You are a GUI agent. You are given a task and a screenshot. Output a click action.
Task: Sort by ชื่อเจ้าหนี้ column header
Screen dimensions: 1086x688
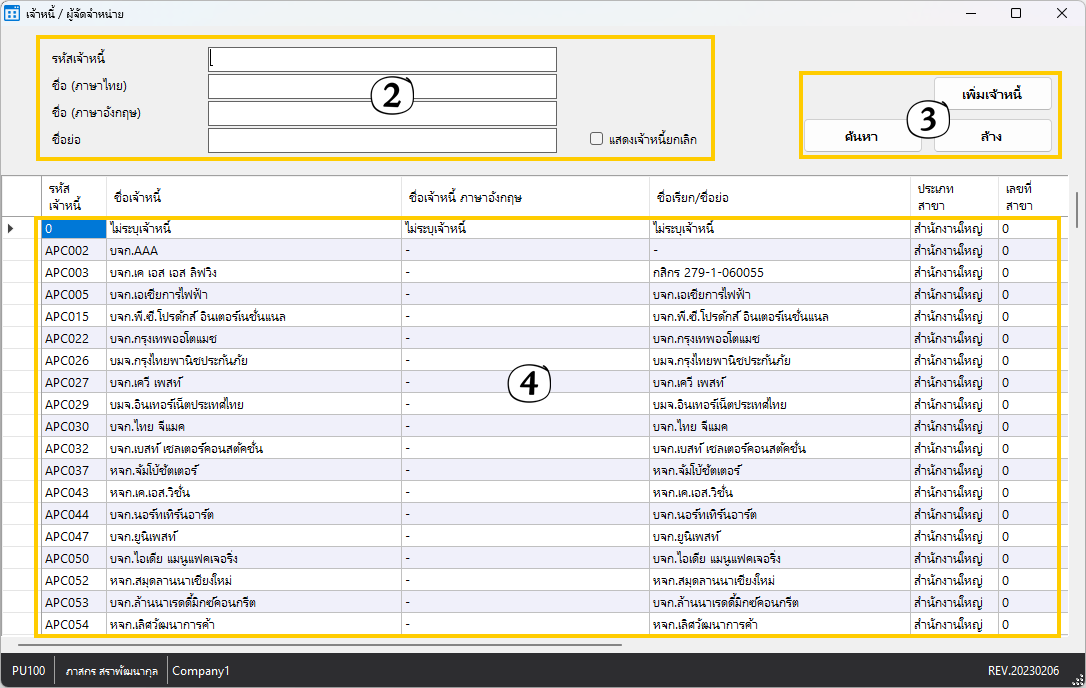254,197
